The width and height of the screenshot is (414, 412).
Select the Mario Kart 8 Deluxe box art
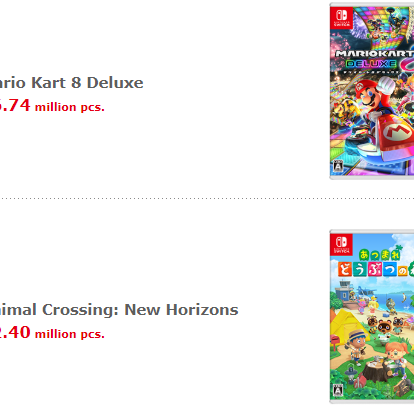click(x=372, y=91)
